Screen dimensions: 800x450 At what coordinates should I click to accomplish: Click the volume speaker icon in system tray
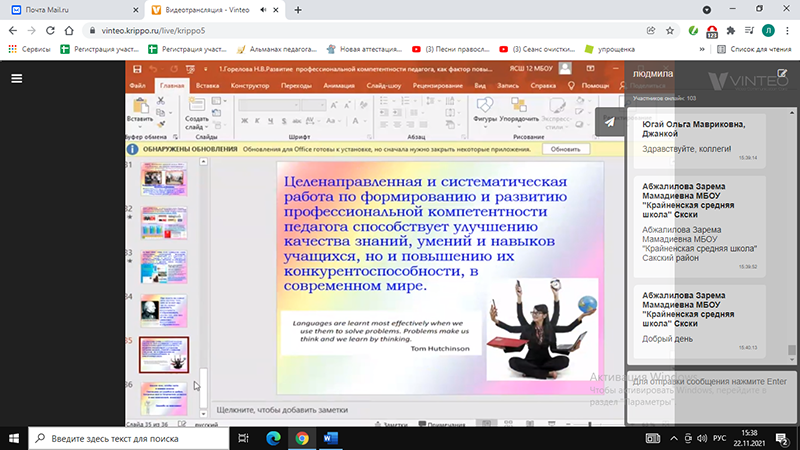tap(702, 438)
